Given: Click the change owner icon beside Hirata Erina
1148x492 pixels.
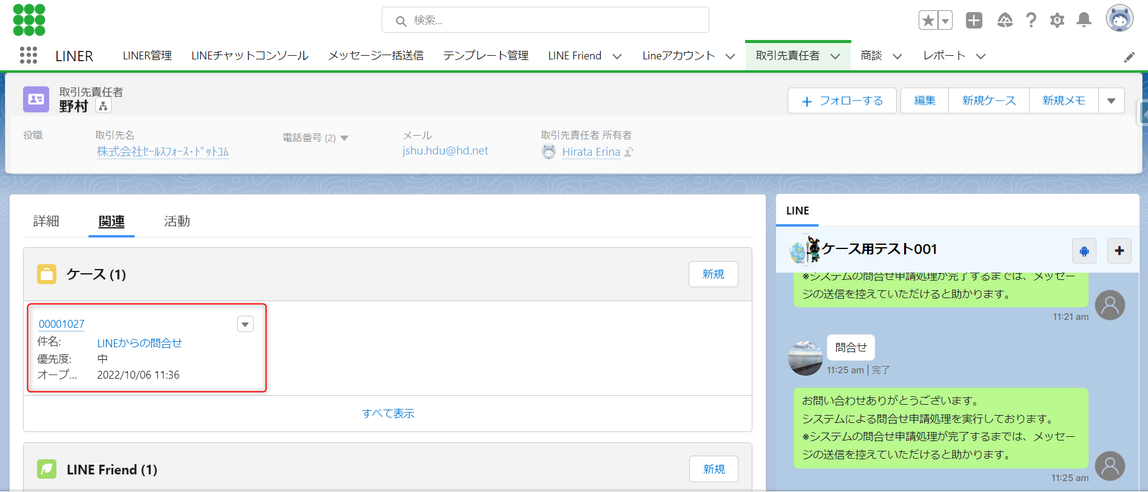Looking at the screenshot, I should click(x=627, y=152).
